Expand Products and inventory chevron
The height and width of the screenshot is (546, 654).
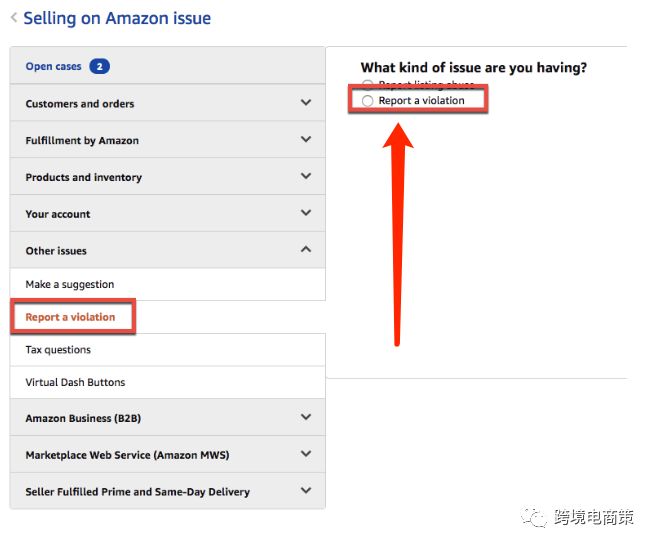pos(306,177)
